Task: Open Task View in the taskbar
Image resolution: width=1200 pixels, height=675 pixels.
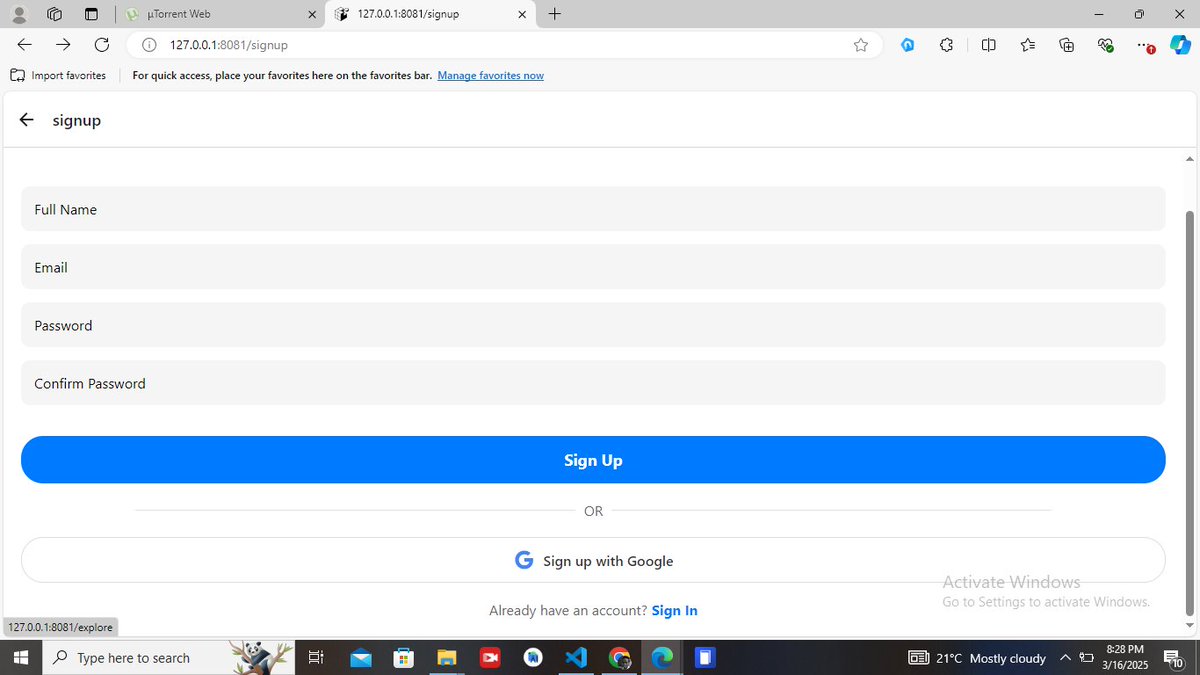Action: [315, 657]
